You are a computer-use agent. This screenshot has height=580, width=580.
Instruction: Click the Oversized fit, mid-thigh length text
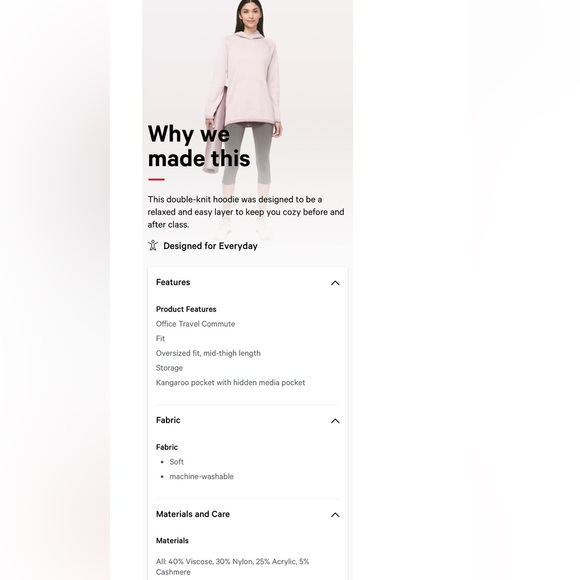(x=208, y=353)
